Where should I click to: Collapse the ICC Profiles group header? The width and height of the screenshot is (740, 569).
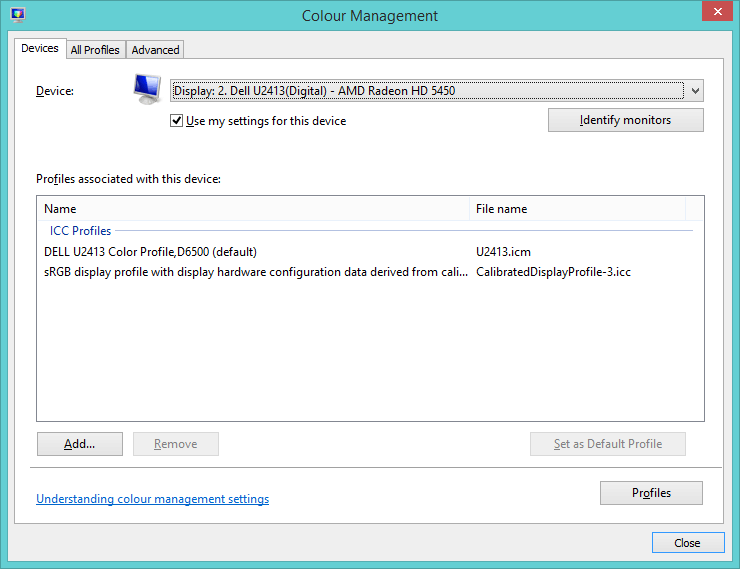[x=80, y=231]
